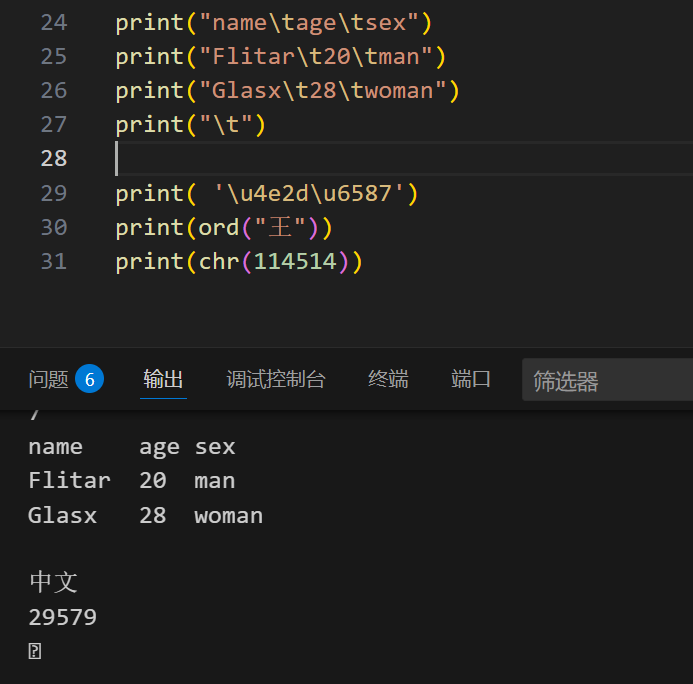Click the ord function call on line 30
The height and width of the screenshot is (684, 693).
pyautogui.click(x=218, y=228)
